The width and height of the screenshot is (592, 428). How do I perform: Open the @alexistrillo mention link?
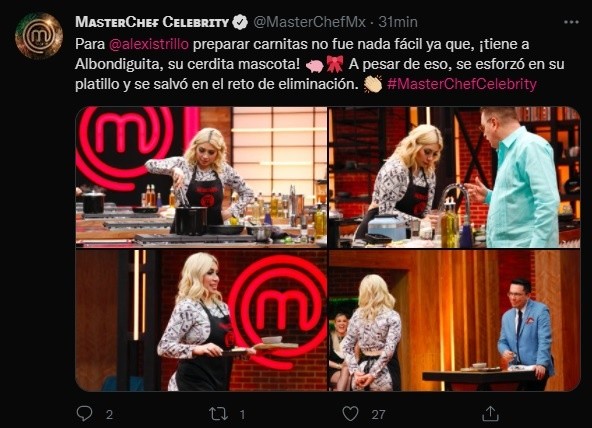(x=149, y=44)
